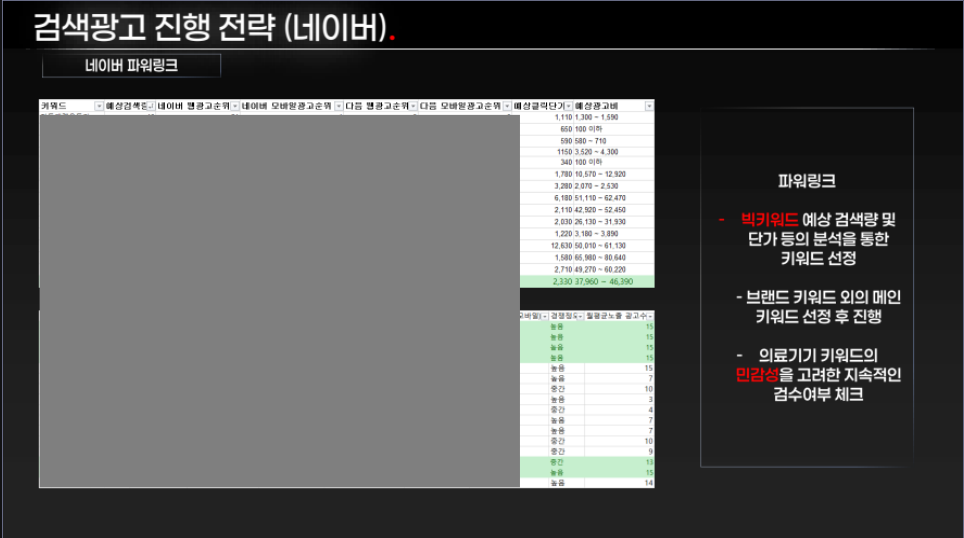Viewport: 964px width, 538px height.
Task: Open the 키워드 column filter dropdown
Action: tap(99, 106)
